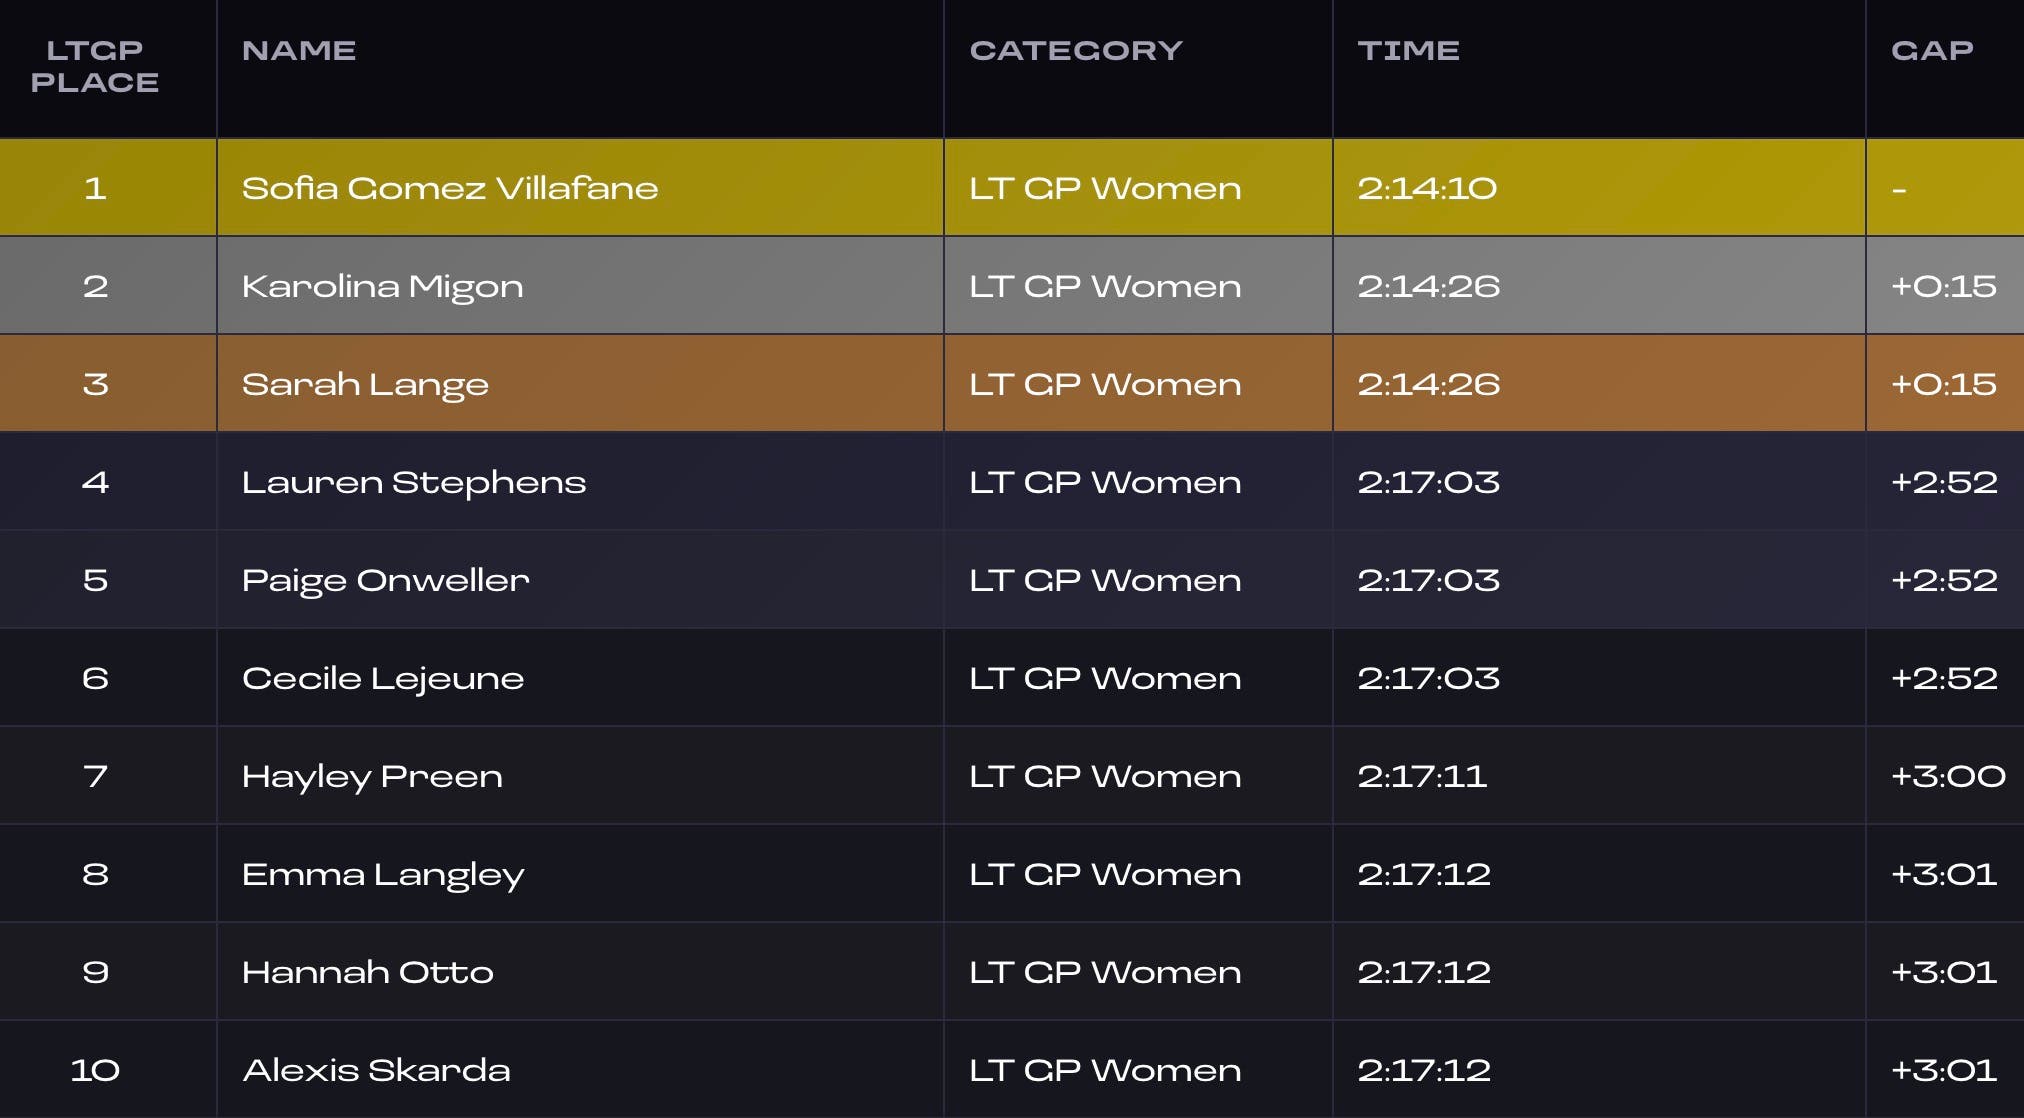Viewport: 2024px width, 1118px height.
Task: Click Hannah Otto's time 2:17:12
Action: [x=1424, y=972]
